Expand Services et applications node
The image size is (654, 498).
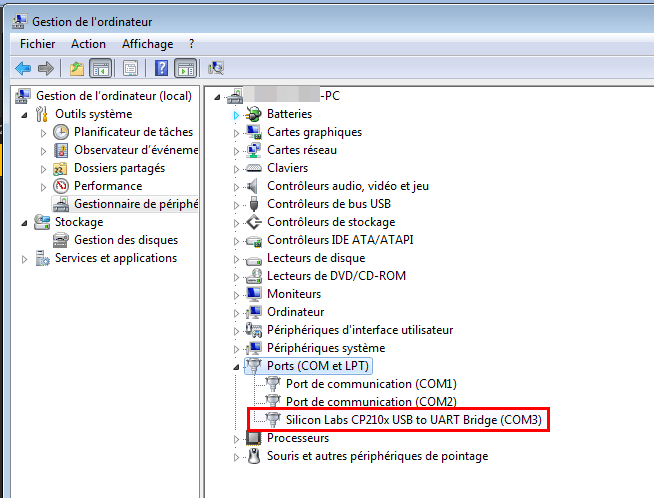pyautogui.click(x=26, y=258)
